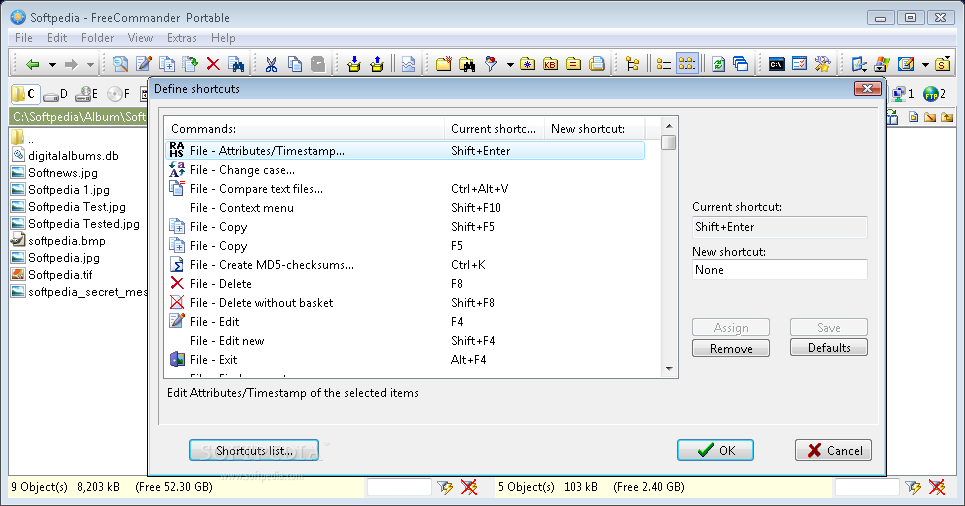Open the Forward history dropdown arrow
This screenshot has height=506, width=965.
[90, 65]
